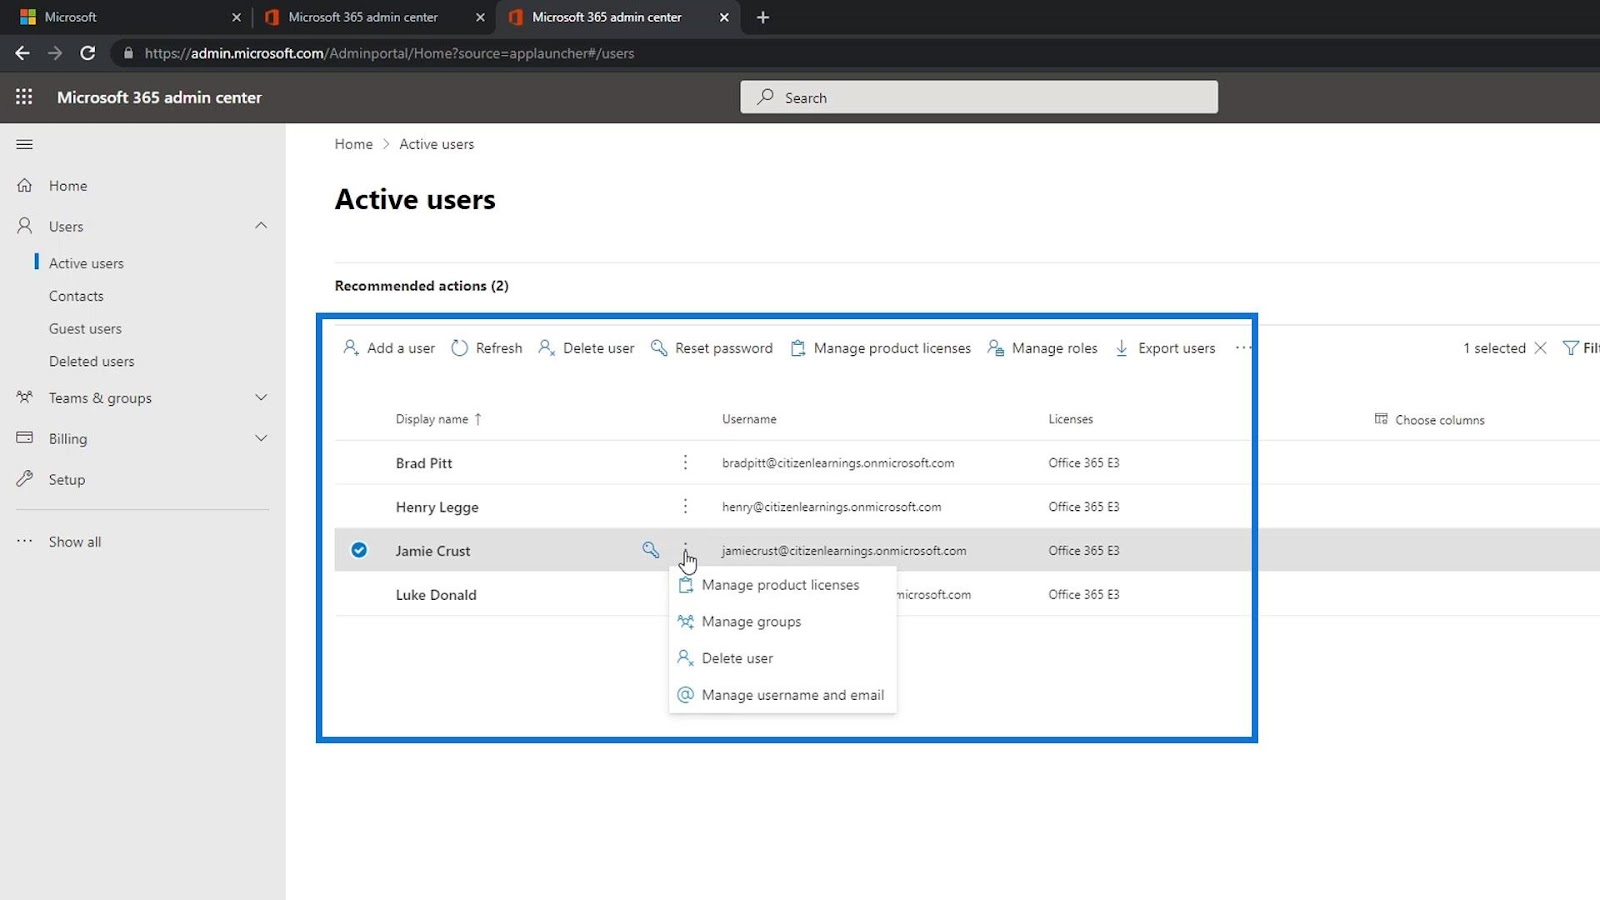
Task: Close the active Microsoft 365 admin center tab
Action: tap(724, 17)
